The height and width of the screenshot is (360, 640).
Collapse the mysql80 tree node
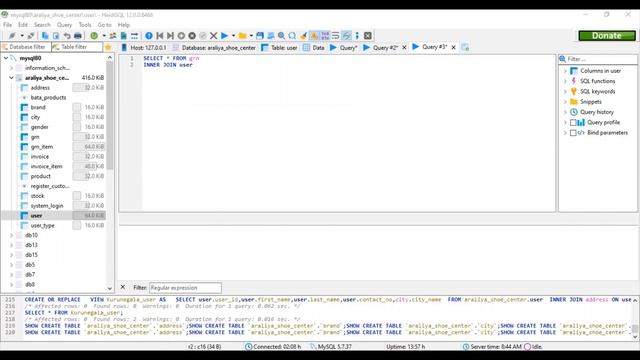click(6, 58)
